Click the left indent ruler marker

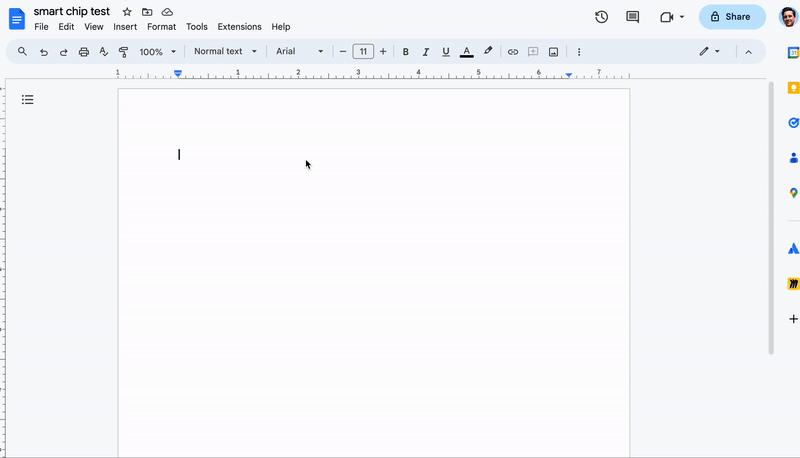pyautogui.click(x=178, y=74)
